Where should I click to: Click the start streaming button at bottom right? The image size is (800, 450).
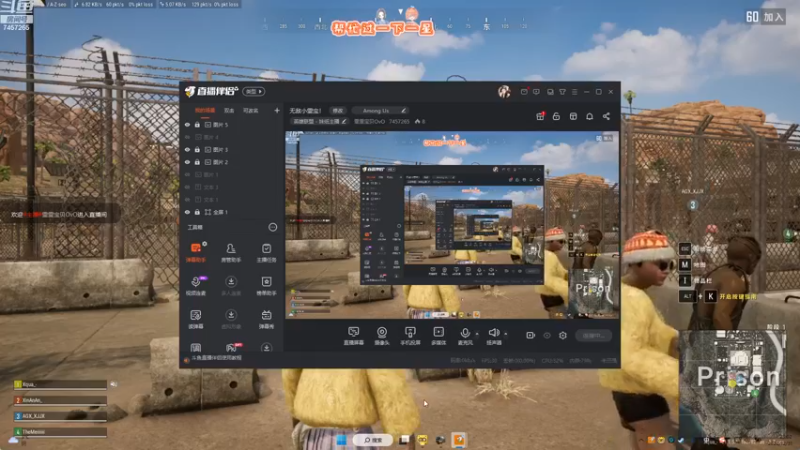pyautogui.click(x=593, y=335)
